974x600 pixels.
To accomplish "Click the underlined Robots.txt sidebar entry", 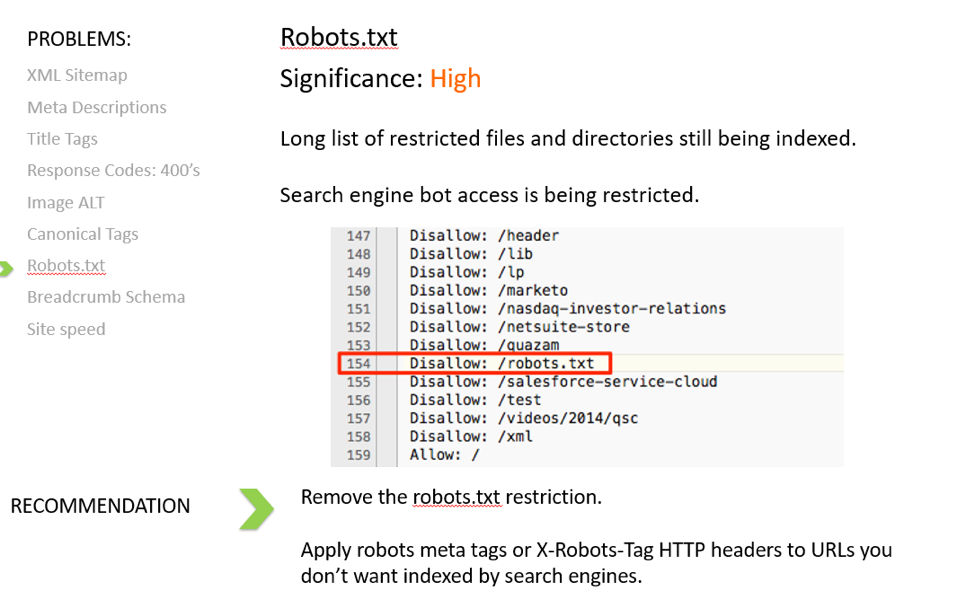I will pos(66,266).
